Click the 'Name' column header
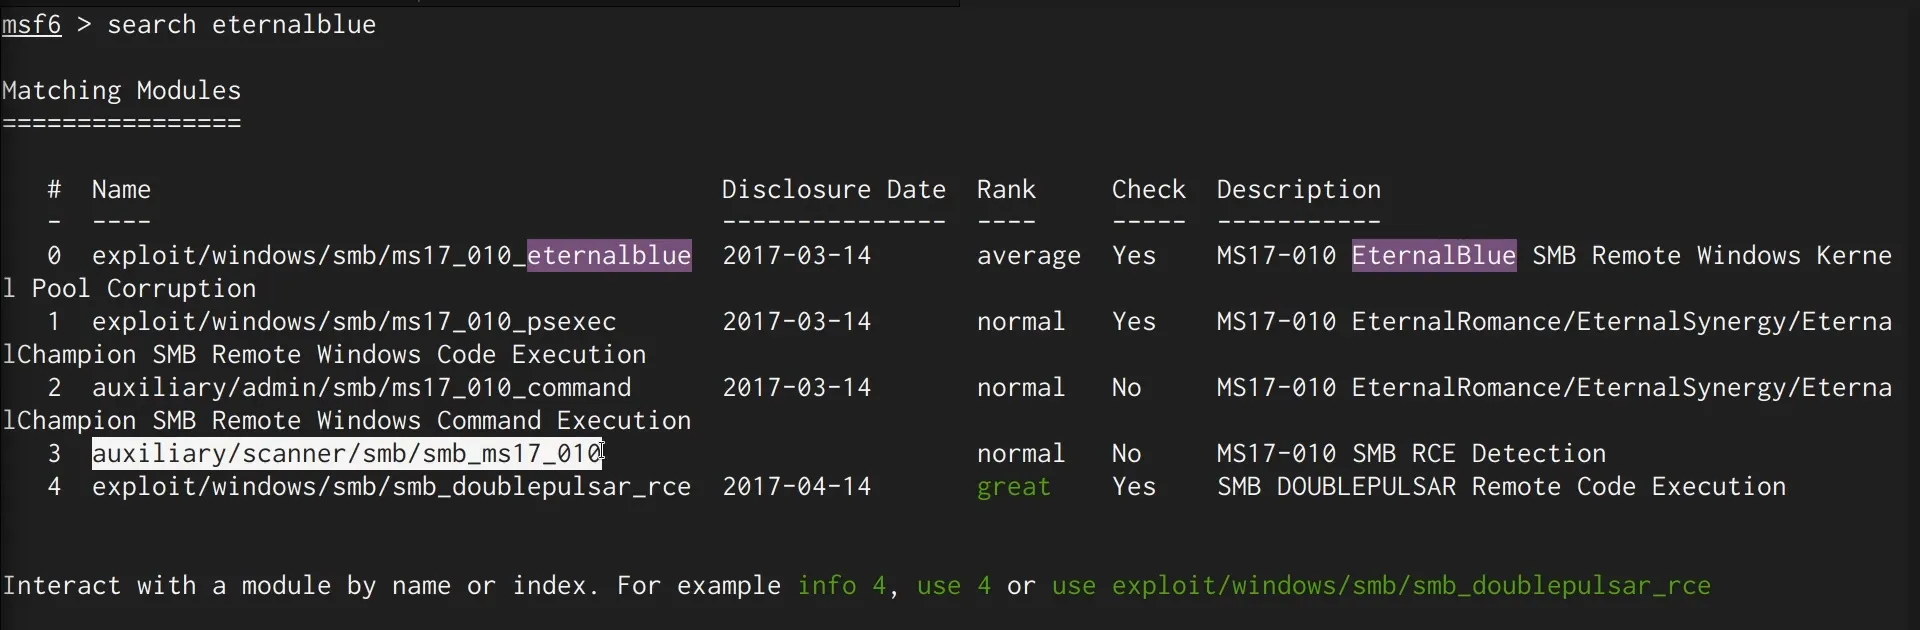Viewport: 1920px width, 630px height. [x=122, y=190]
